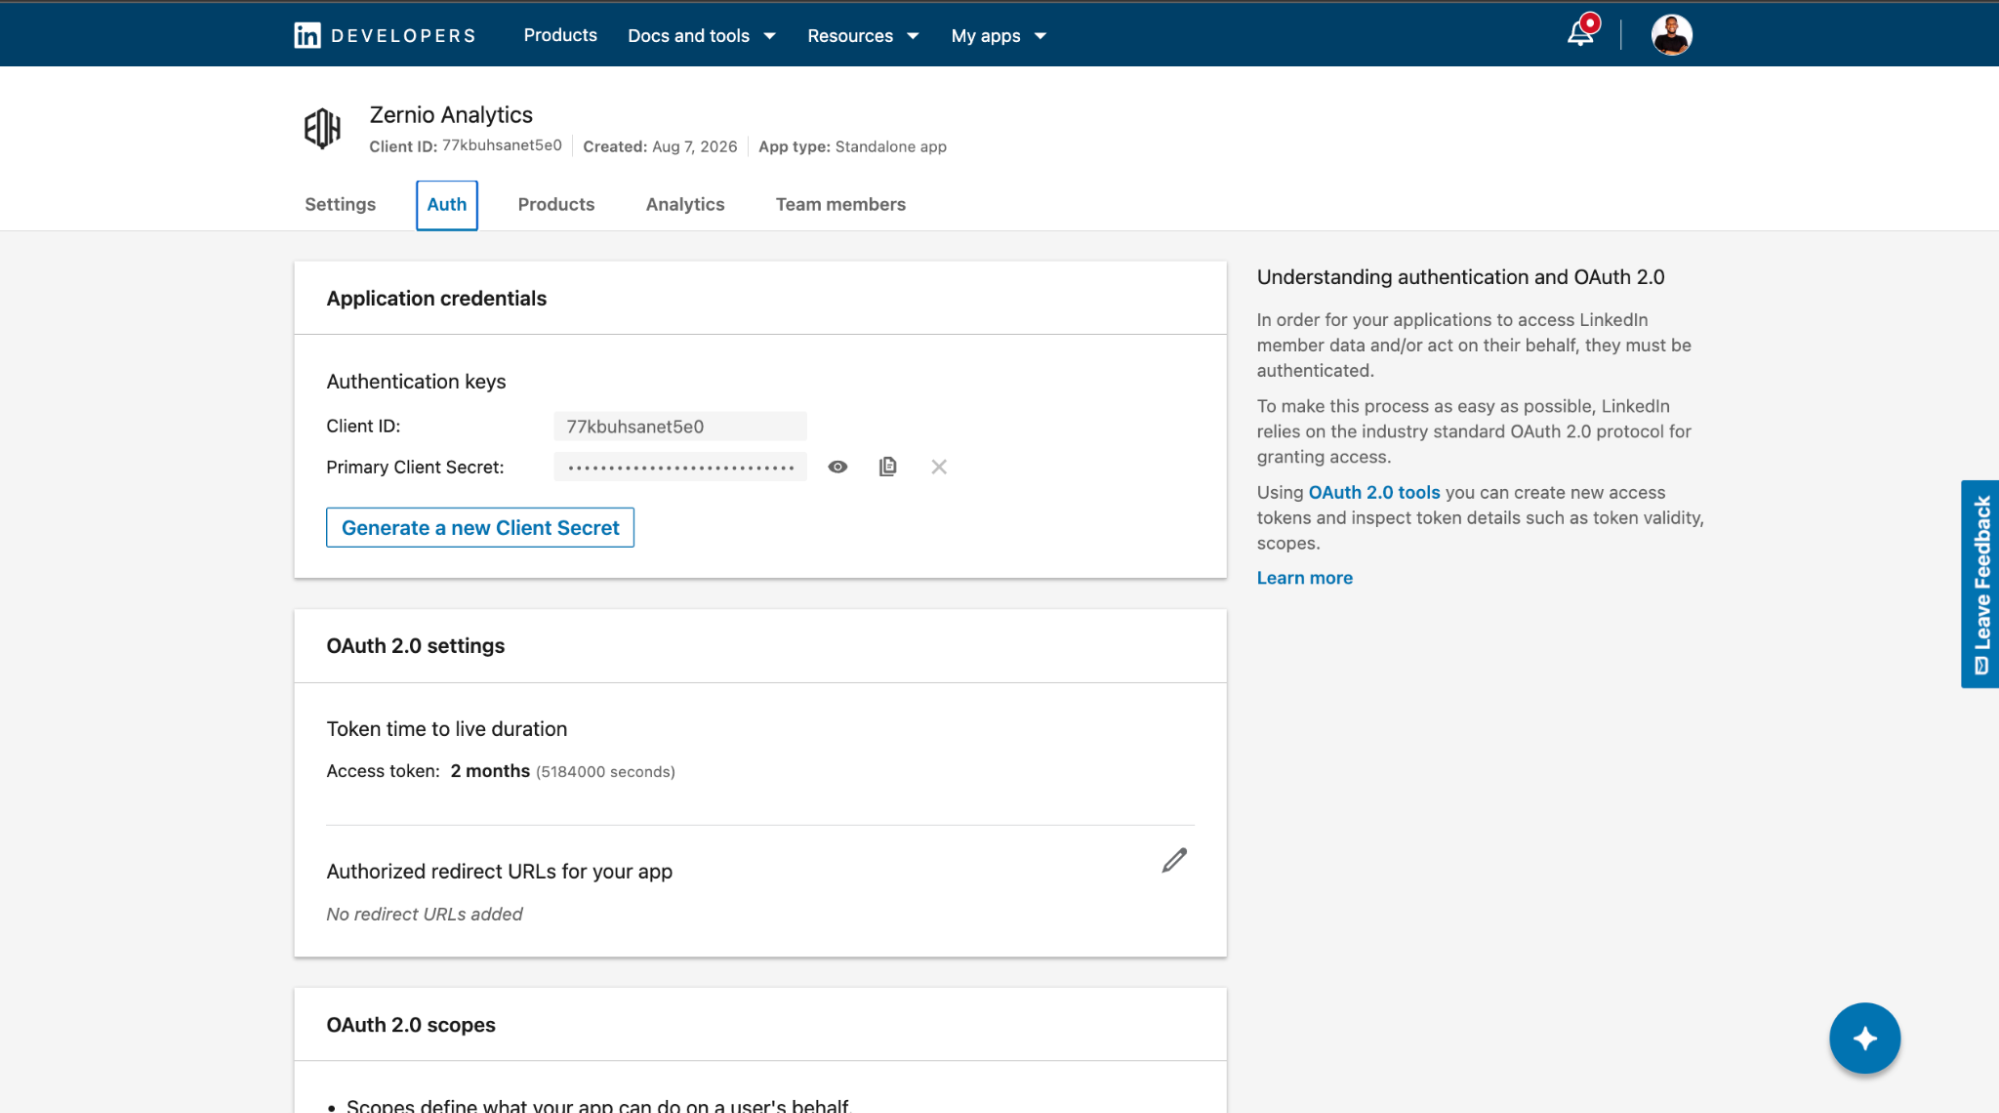
Task: Click the LinkedIn Developers logo
Action: (x=385, y=35)
